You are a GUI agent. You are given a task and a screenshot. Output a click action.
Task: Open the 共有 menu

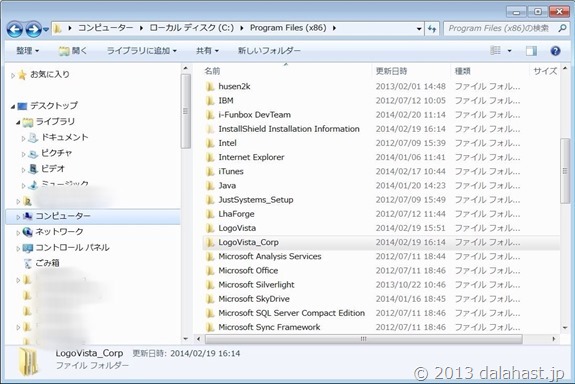[207, 51]
